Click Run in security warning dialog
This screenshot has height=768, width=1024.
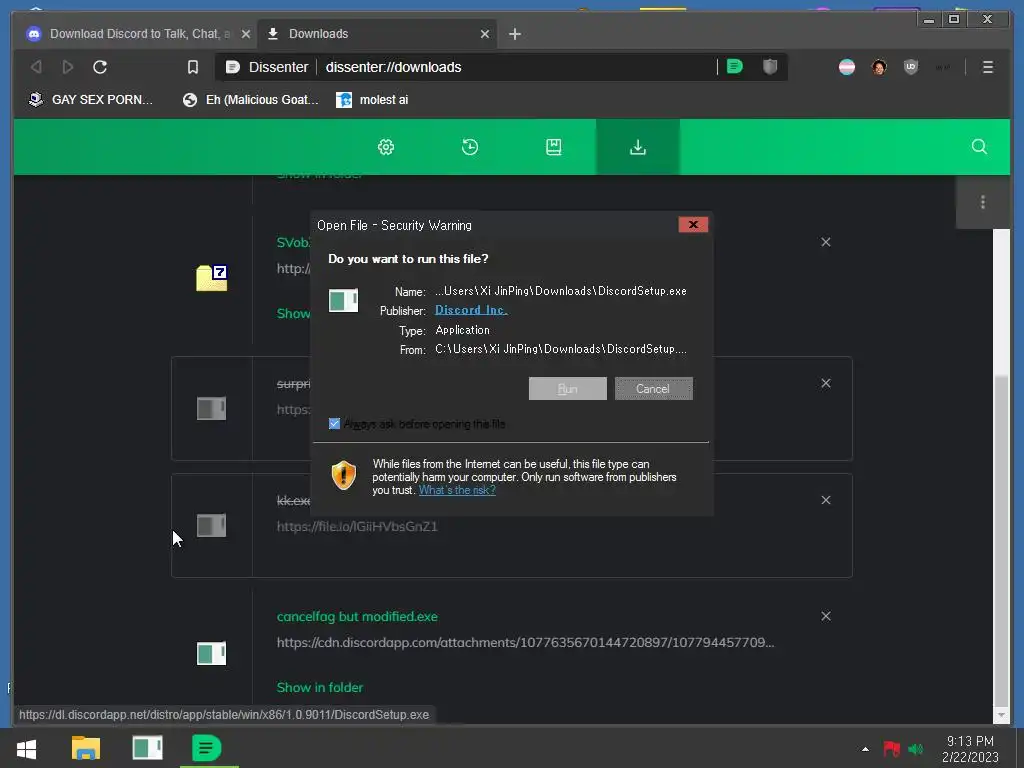[x=568, y=389]
